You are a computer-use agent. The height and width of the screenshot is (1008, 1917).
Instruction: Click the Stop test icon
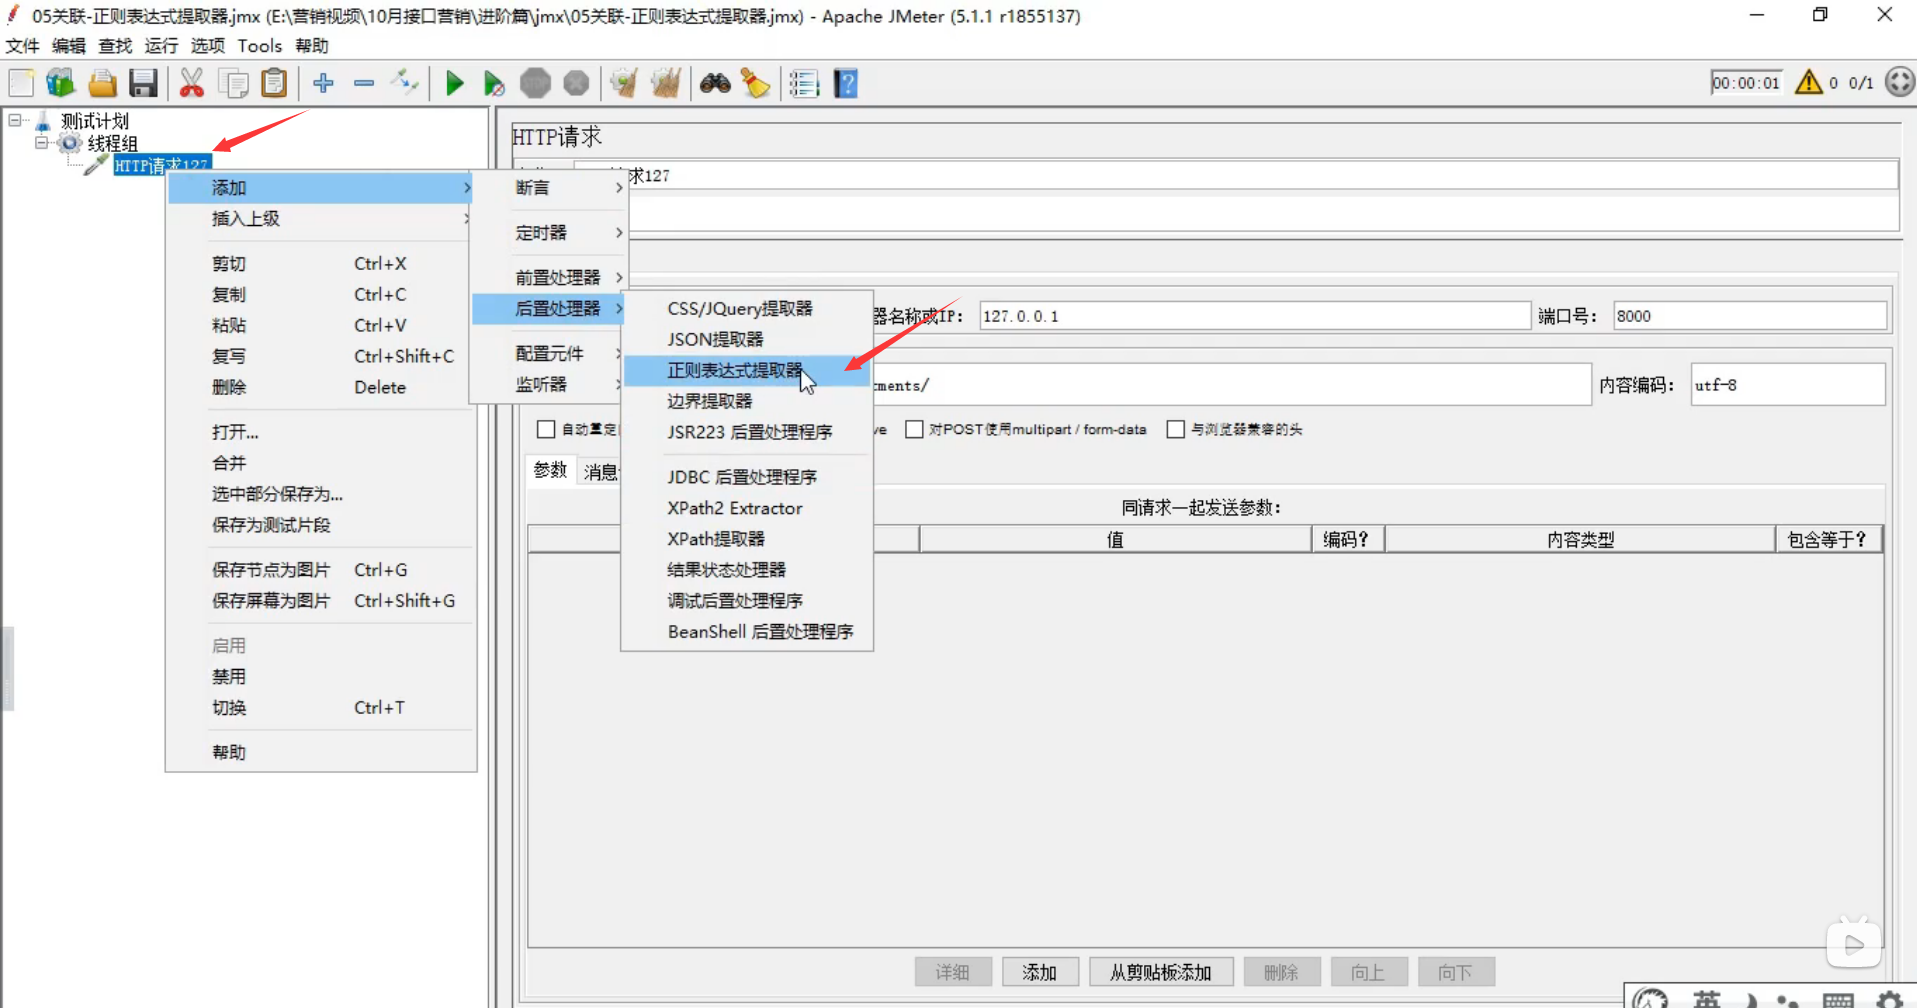tap(535, 83)
